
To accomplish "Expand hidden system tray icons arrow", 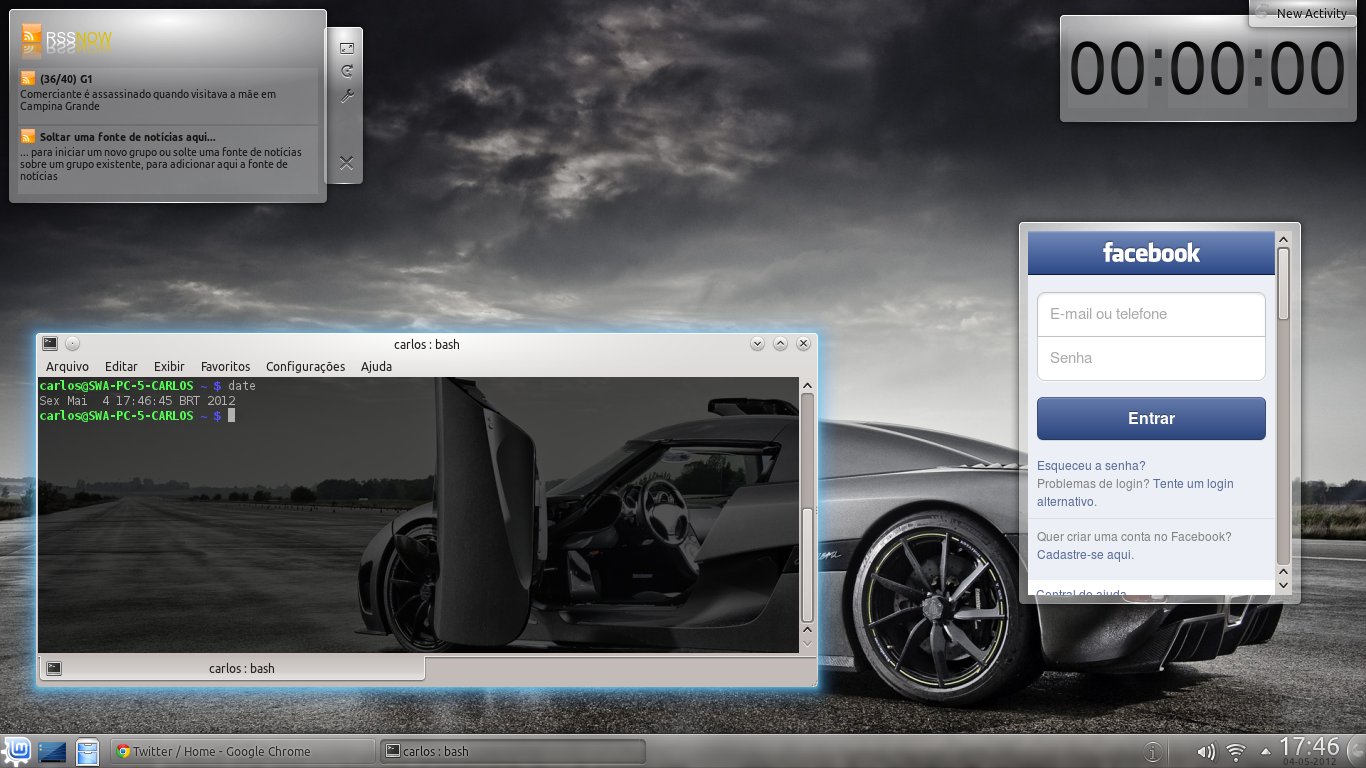I will [x=1266, y=751].
